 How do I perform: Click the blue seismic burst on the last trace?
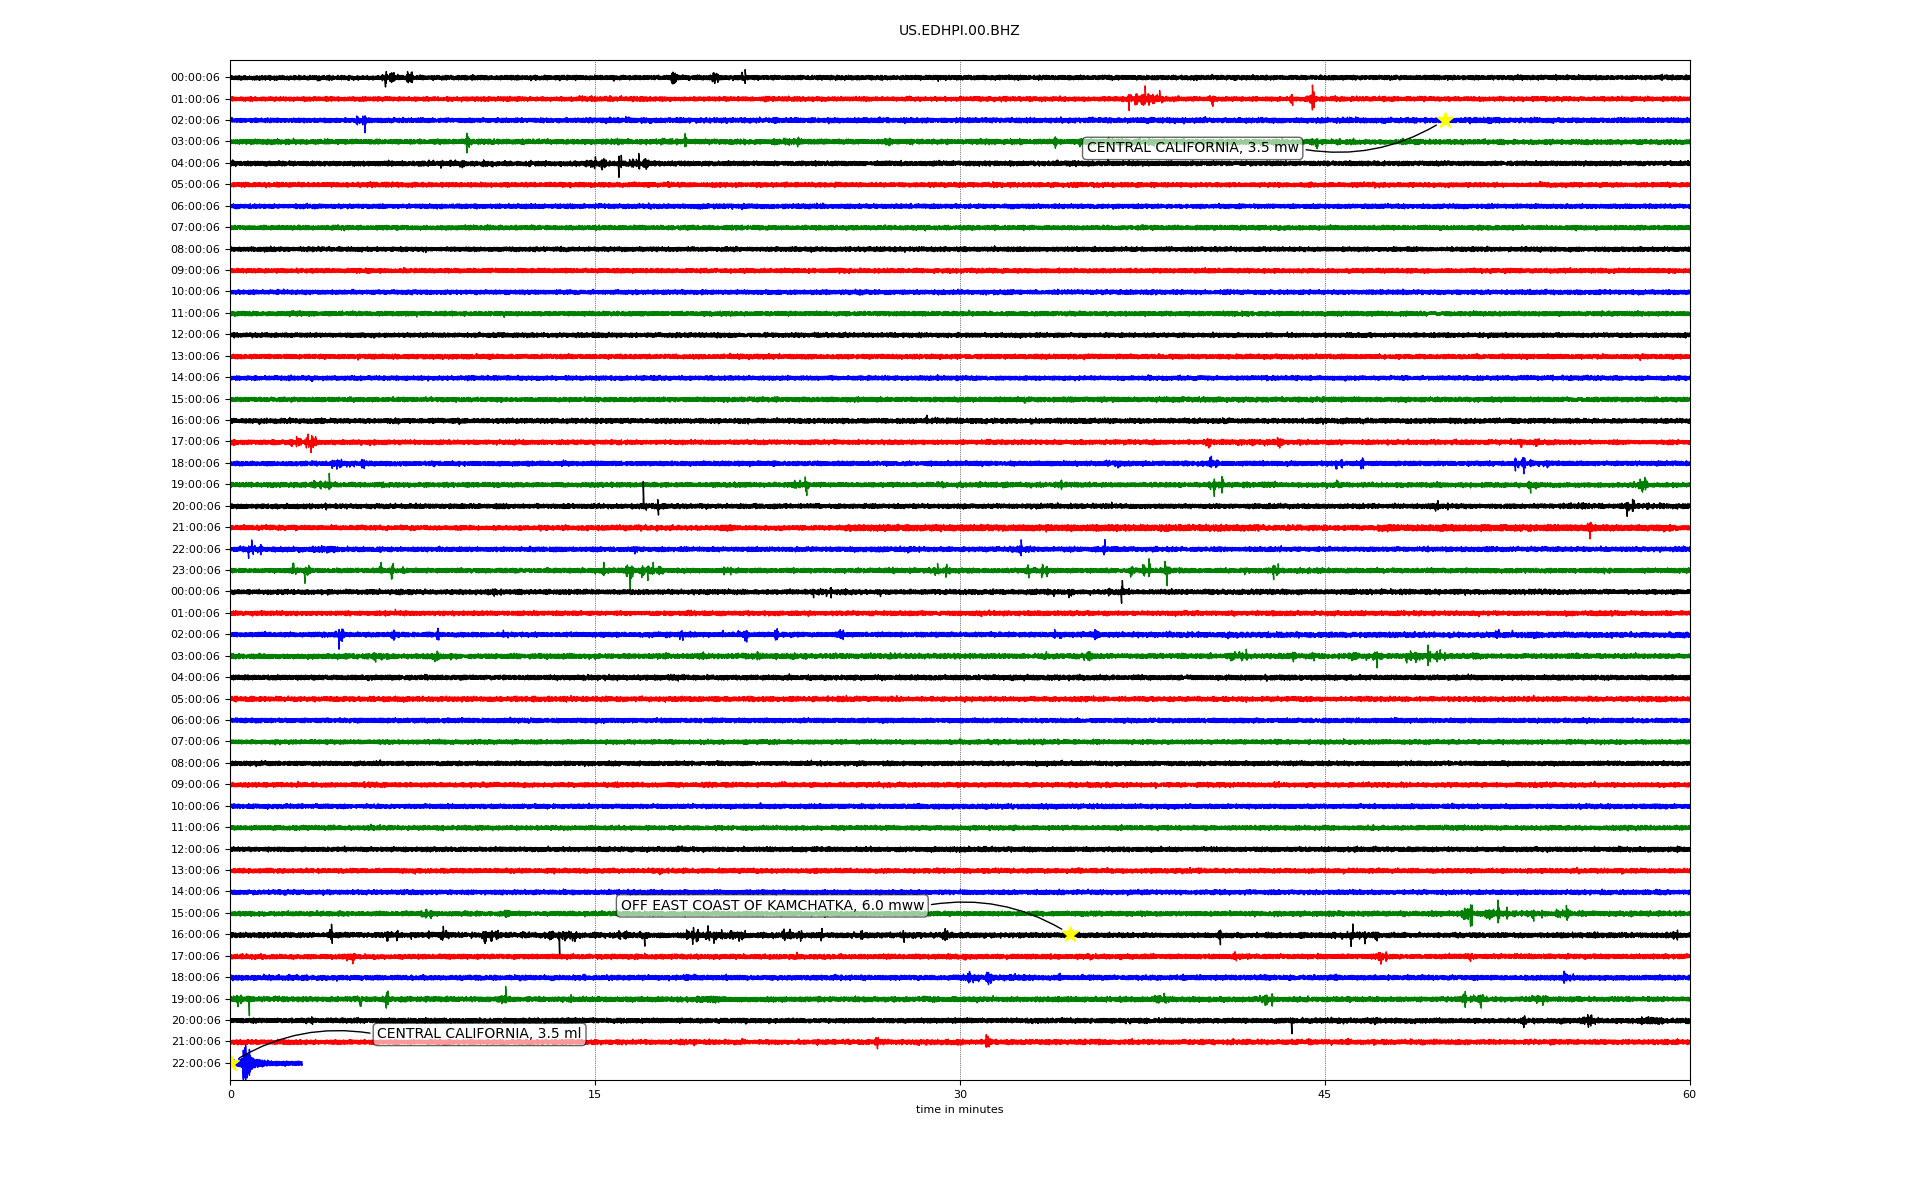point(247,1063)
